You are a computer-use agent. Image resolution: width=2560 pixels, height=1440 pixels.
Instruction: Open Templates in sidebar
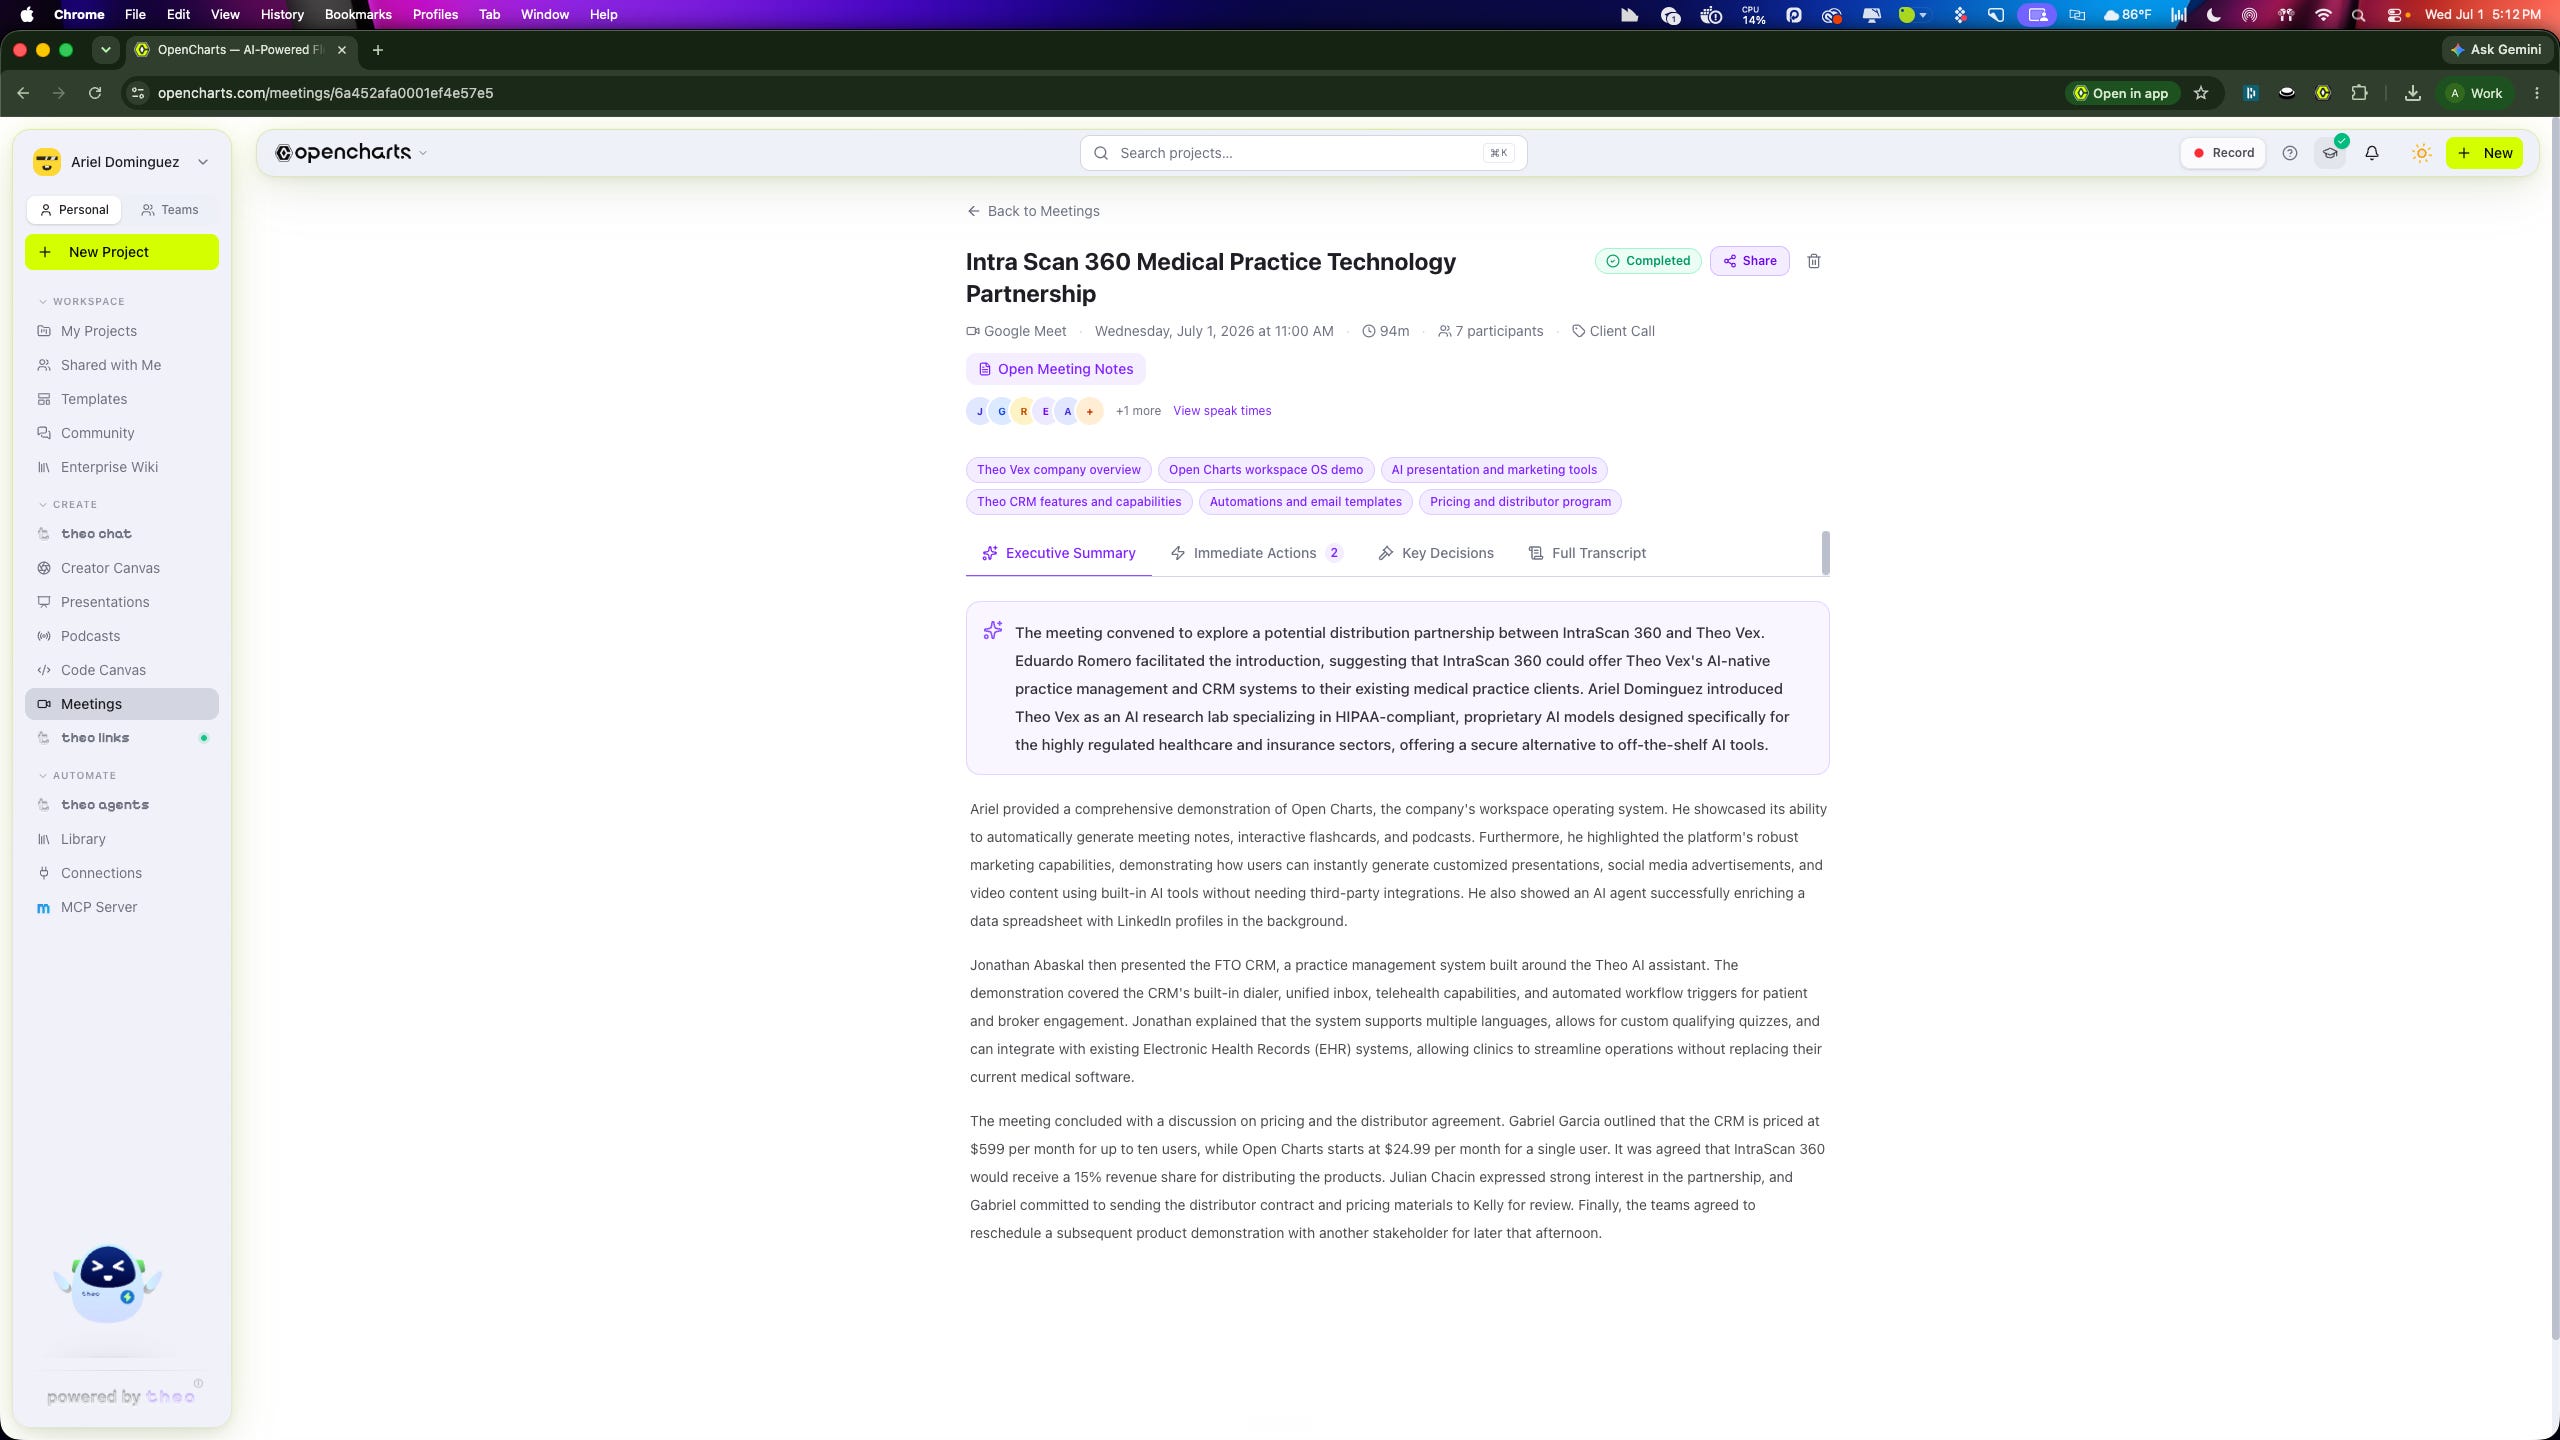pos(122,399)
